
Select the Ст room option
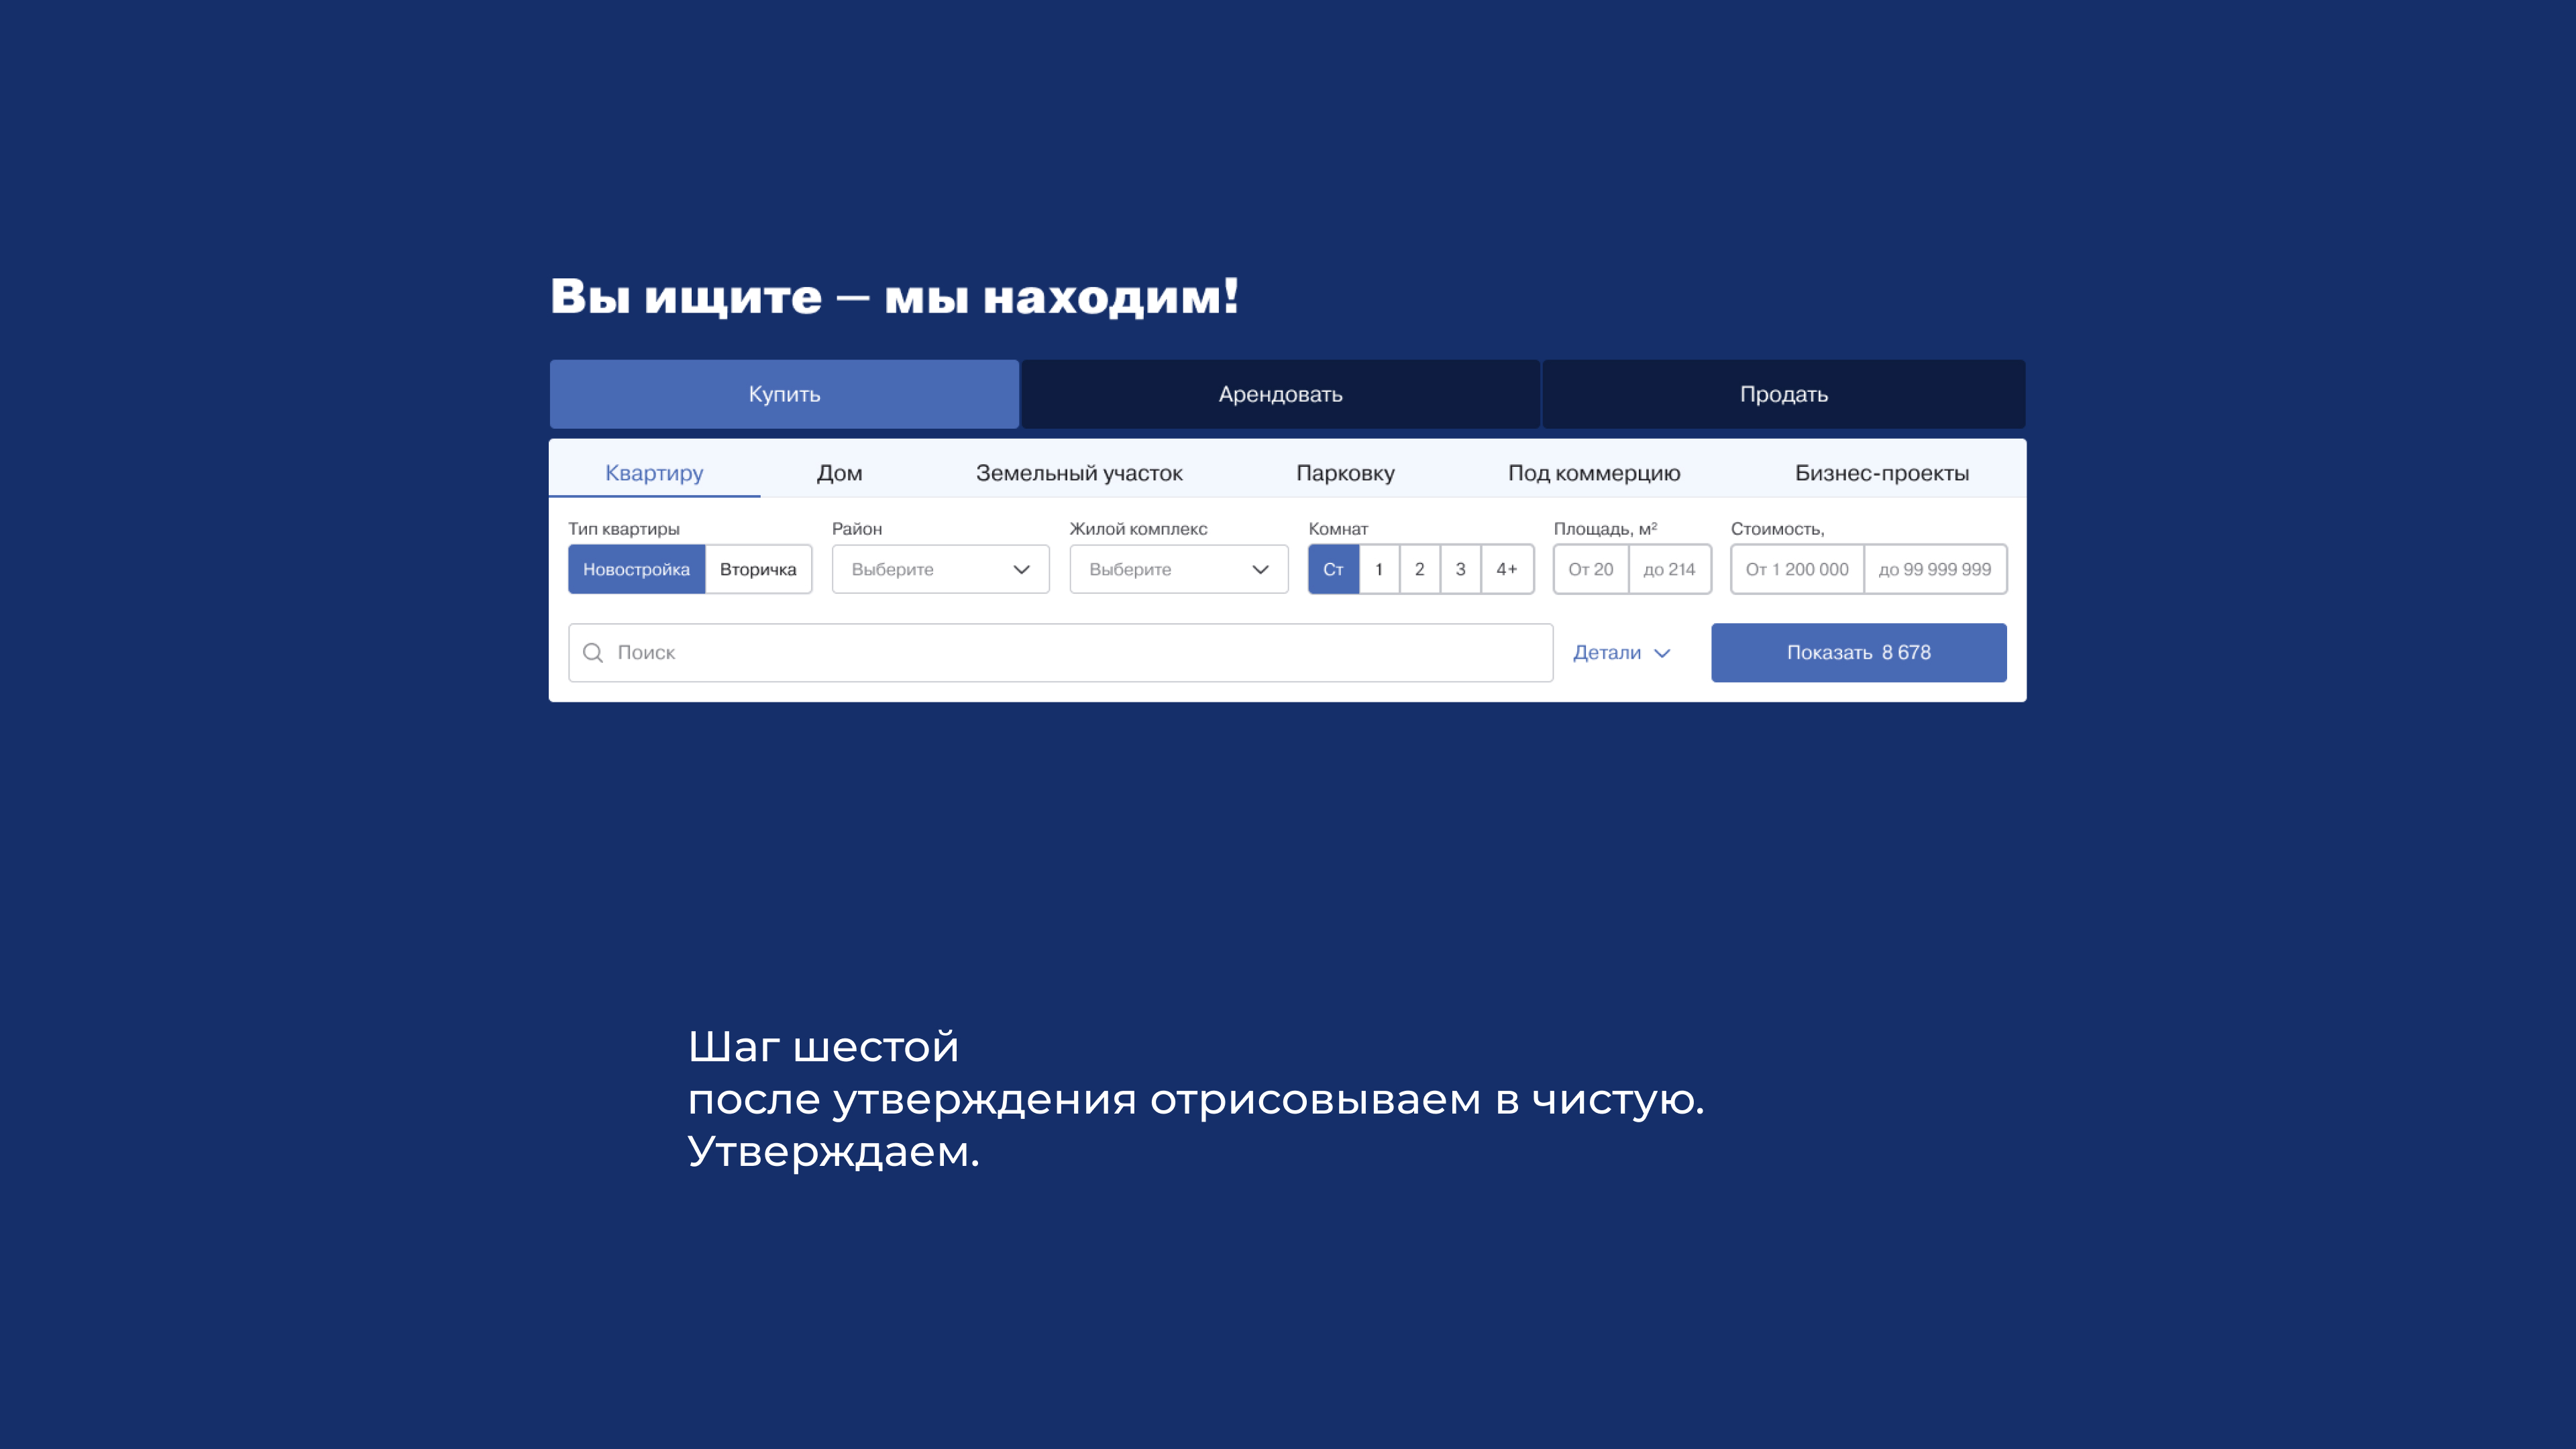1334,569
